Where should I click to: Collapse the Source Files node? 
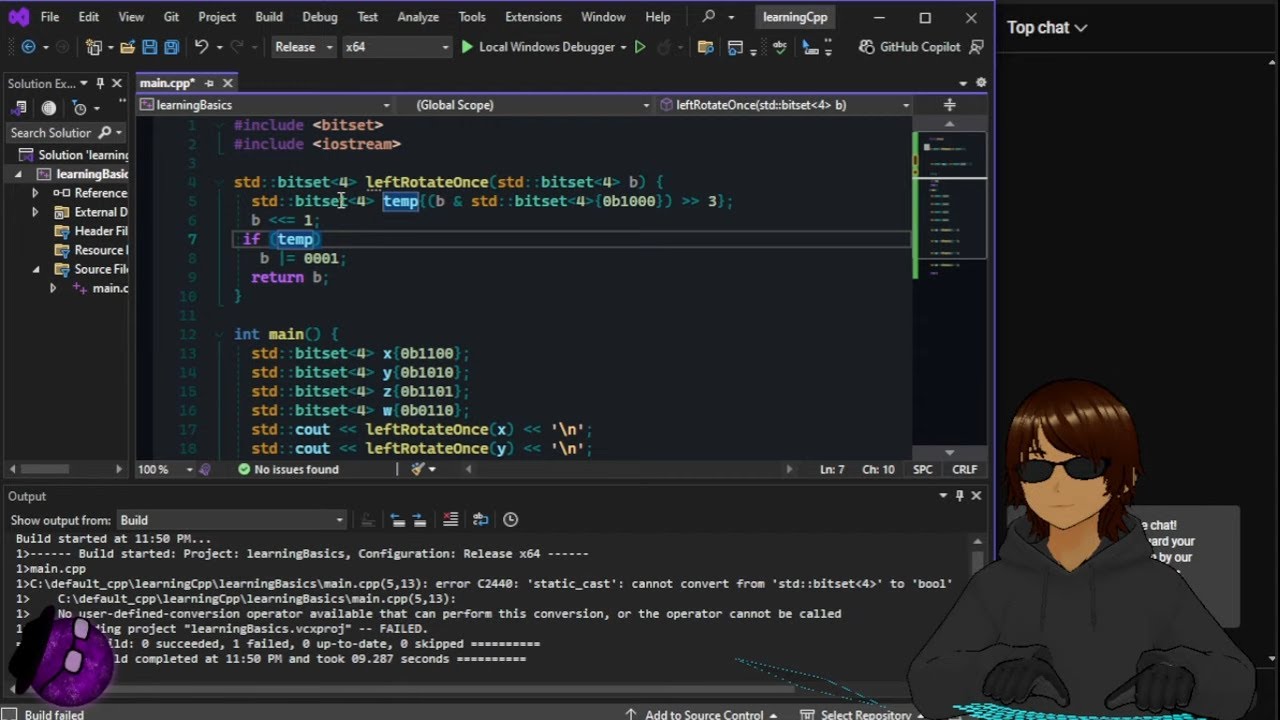tap(35, 269)
